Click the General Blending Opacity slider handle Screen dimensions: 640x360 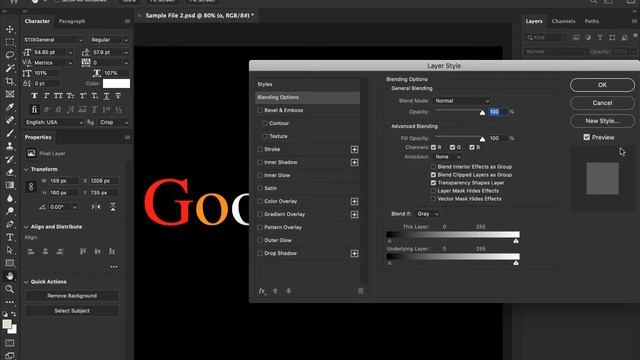pyautogui.click(x=482, y=113)
